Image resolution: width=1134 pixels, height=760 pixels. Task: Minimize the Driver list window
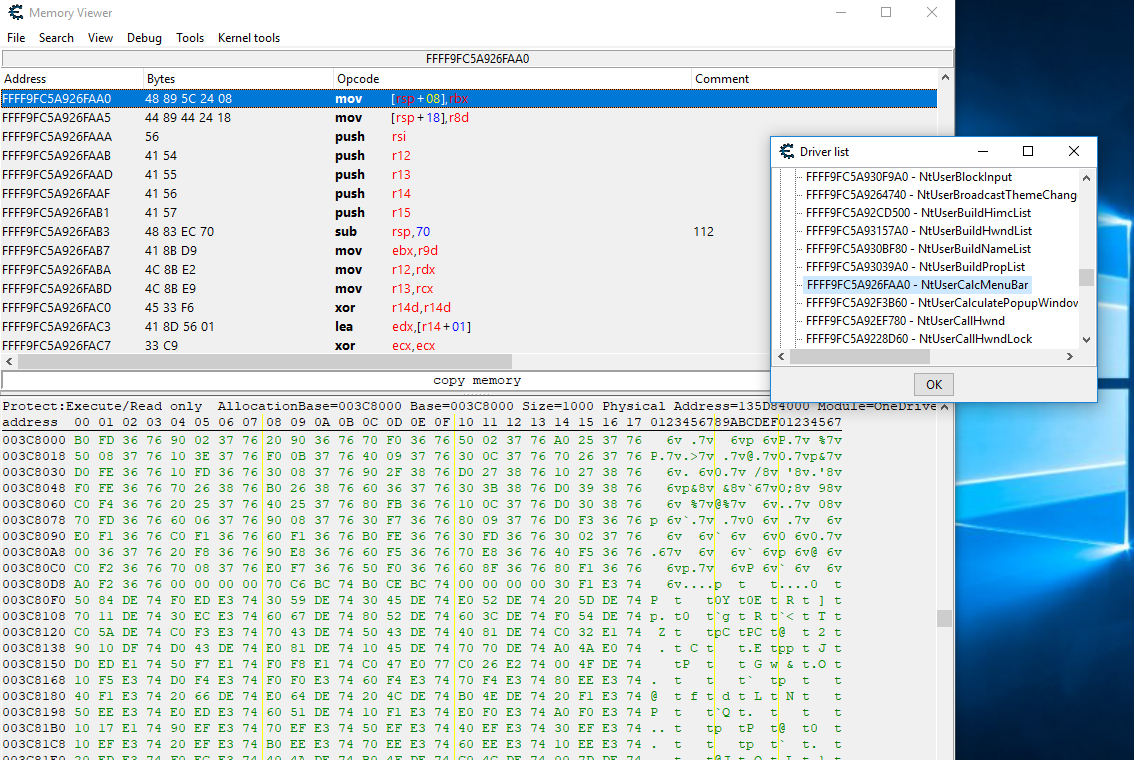(x=982, y=151)
